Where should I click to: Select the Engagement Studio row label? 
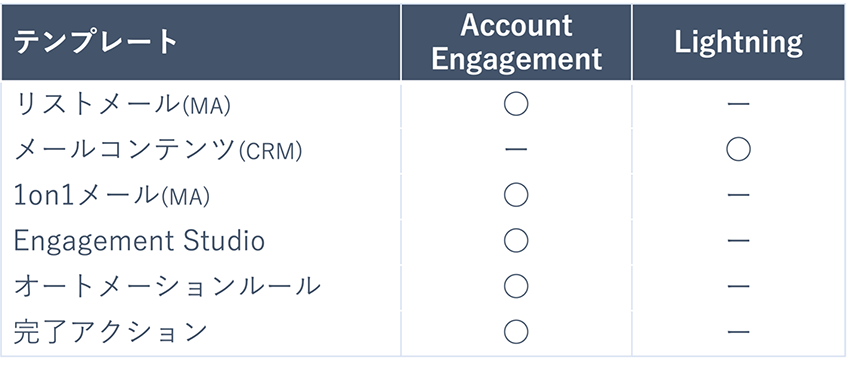click(x=139, y=241)
